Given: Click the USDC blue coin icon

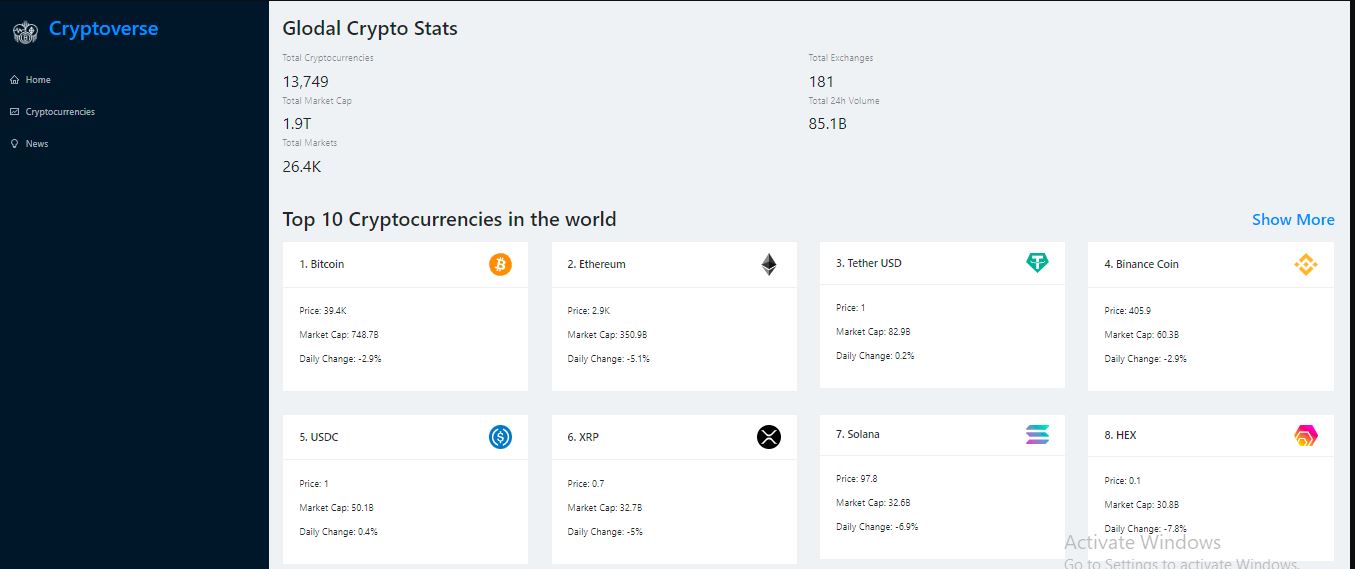Looking at the screenshot, I should pos(500,437).
